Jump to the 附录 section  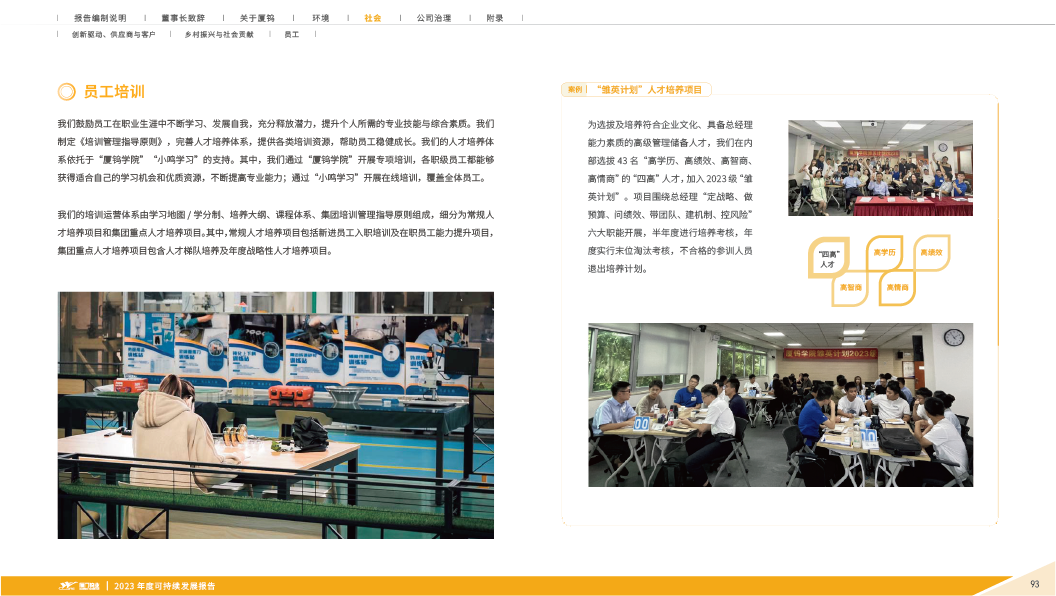point(494,18)
